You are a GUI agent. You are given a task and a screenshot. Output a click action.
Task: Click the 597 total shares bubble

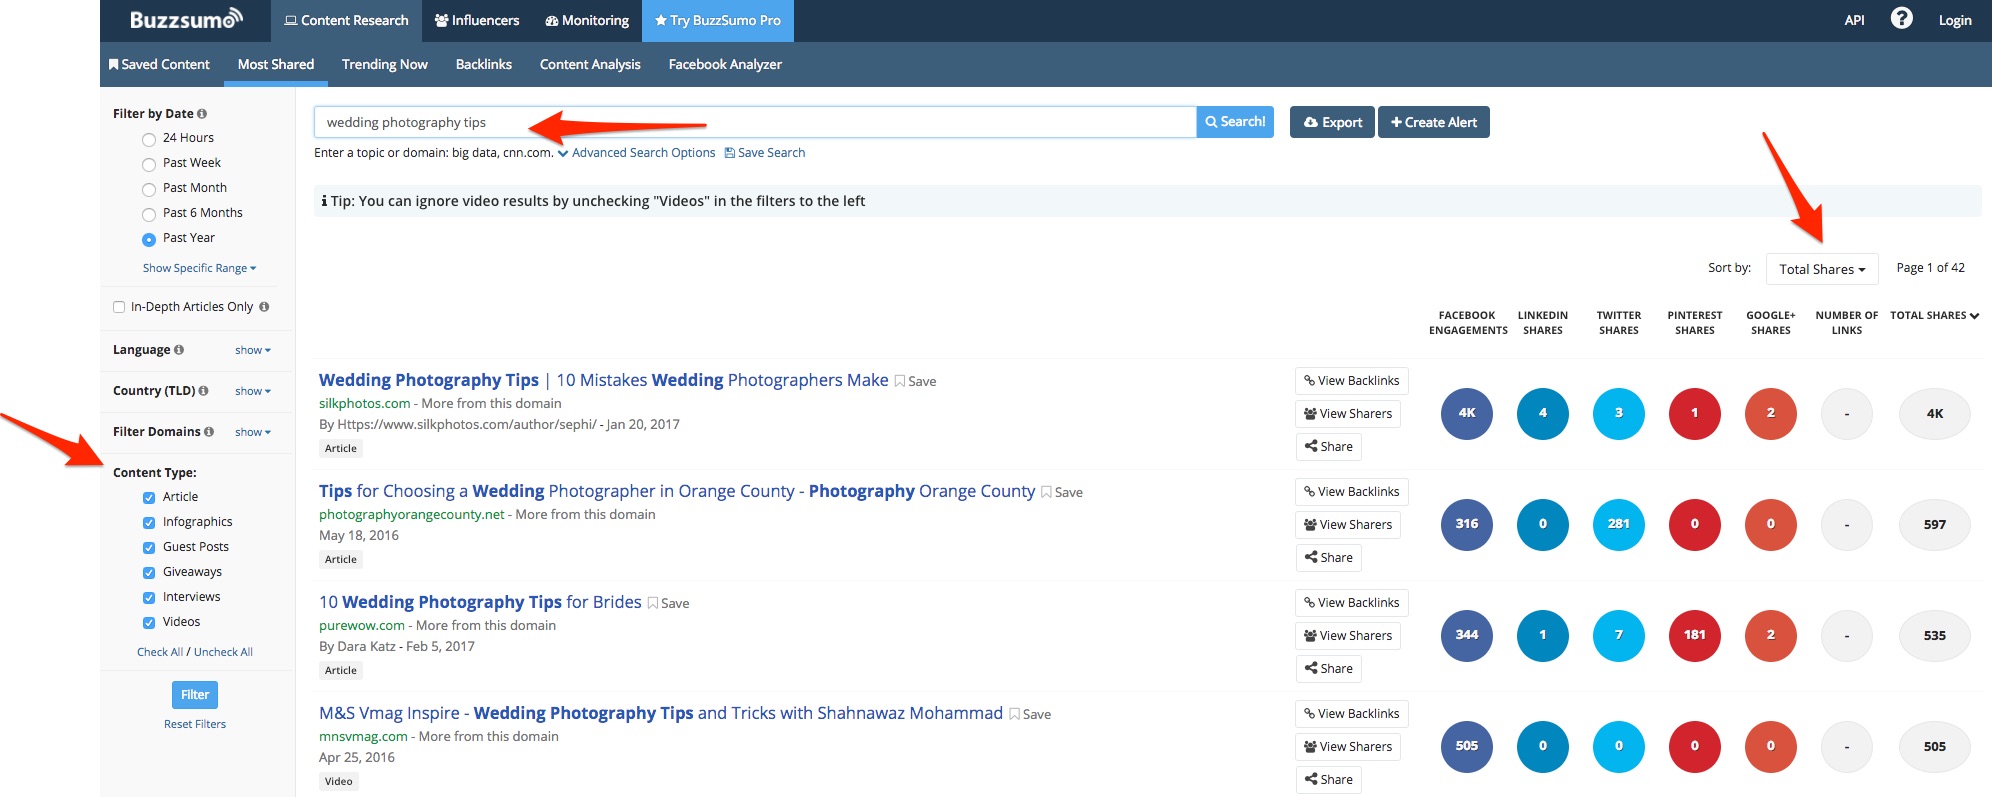pos(1935,524)
